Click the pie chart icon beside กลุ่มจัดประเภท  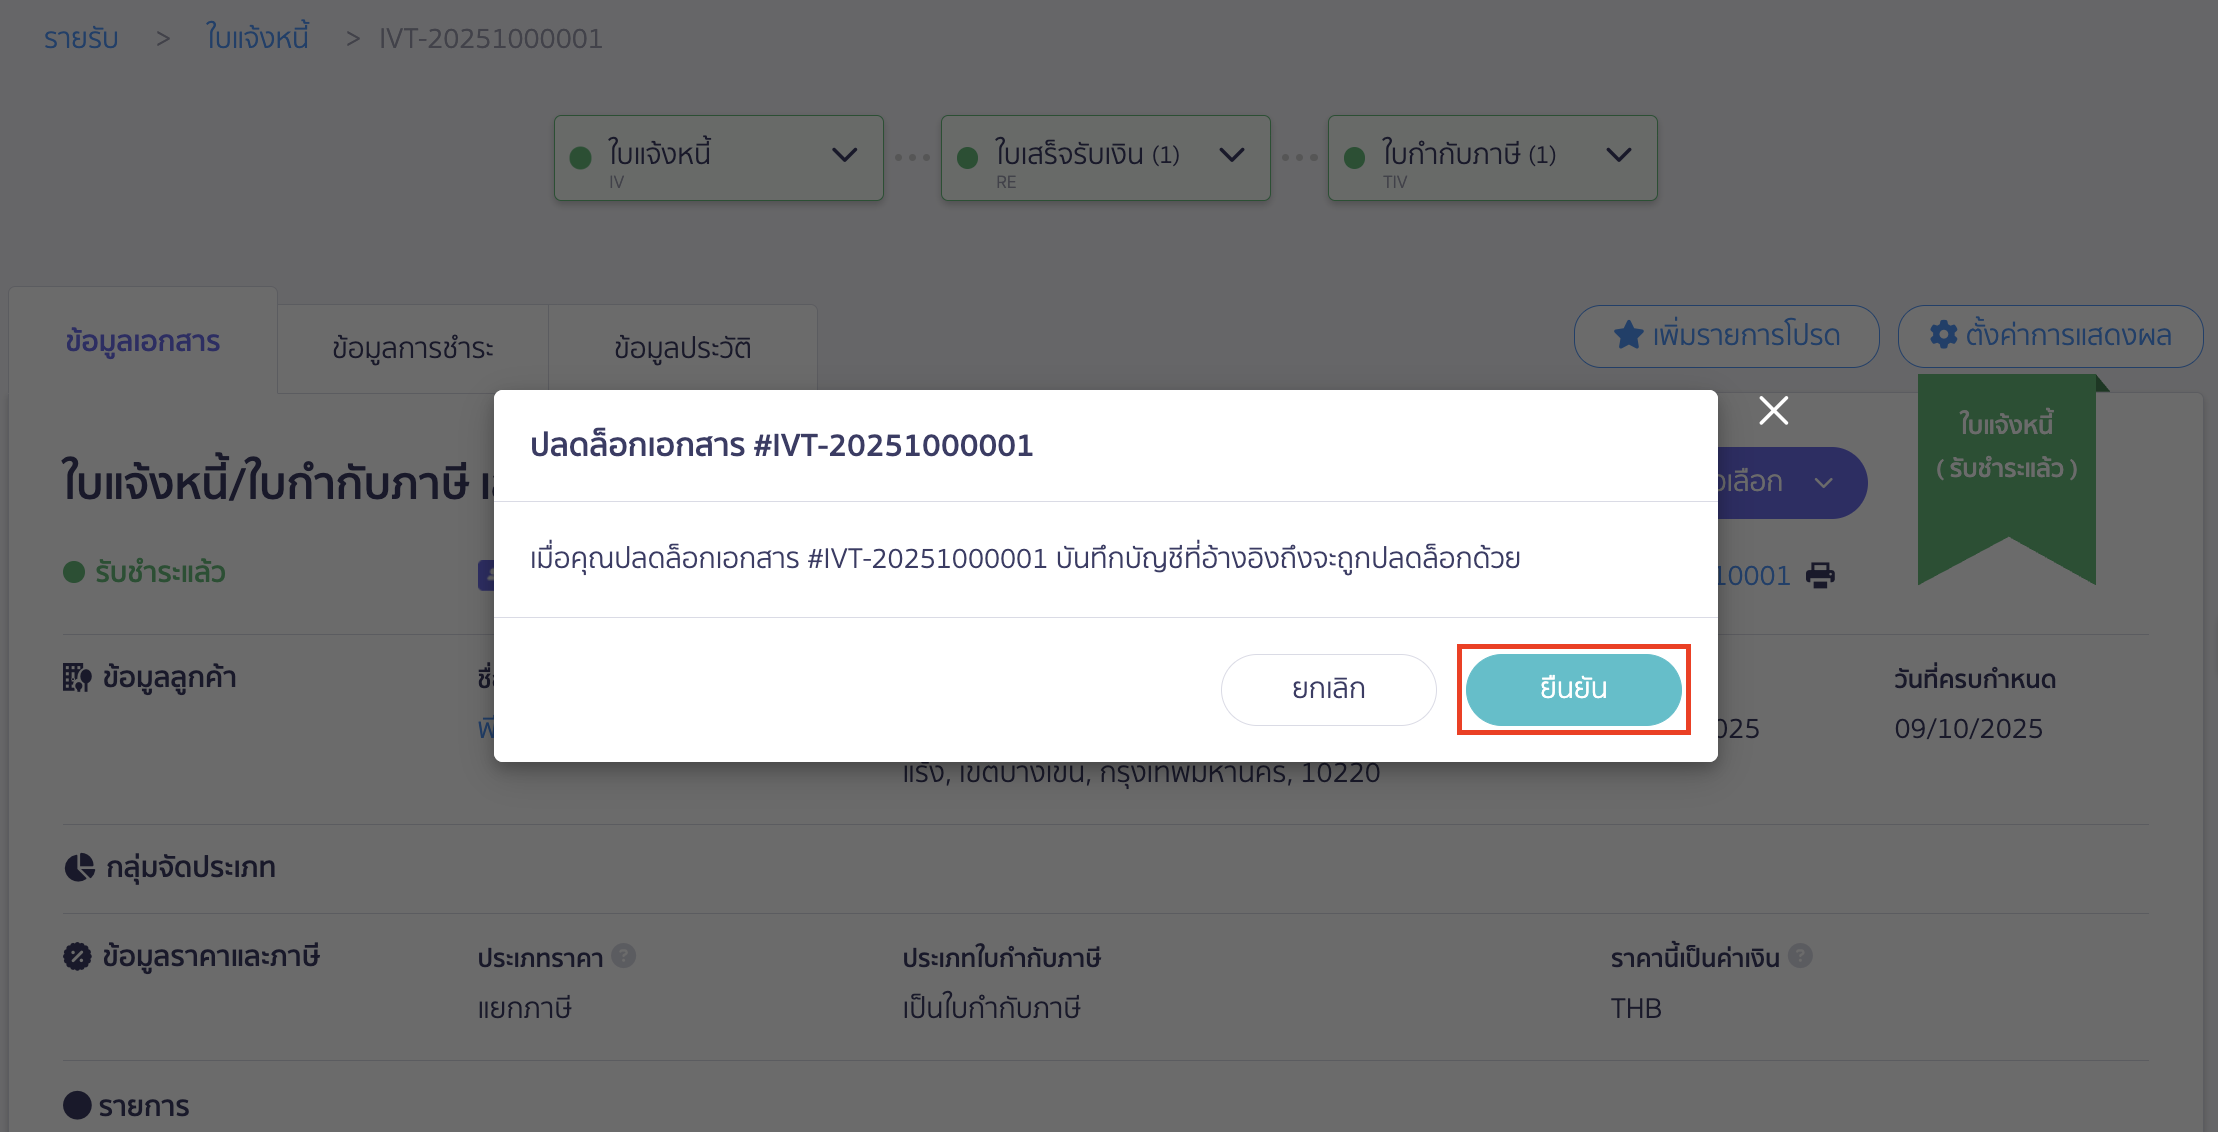[79, 866]
